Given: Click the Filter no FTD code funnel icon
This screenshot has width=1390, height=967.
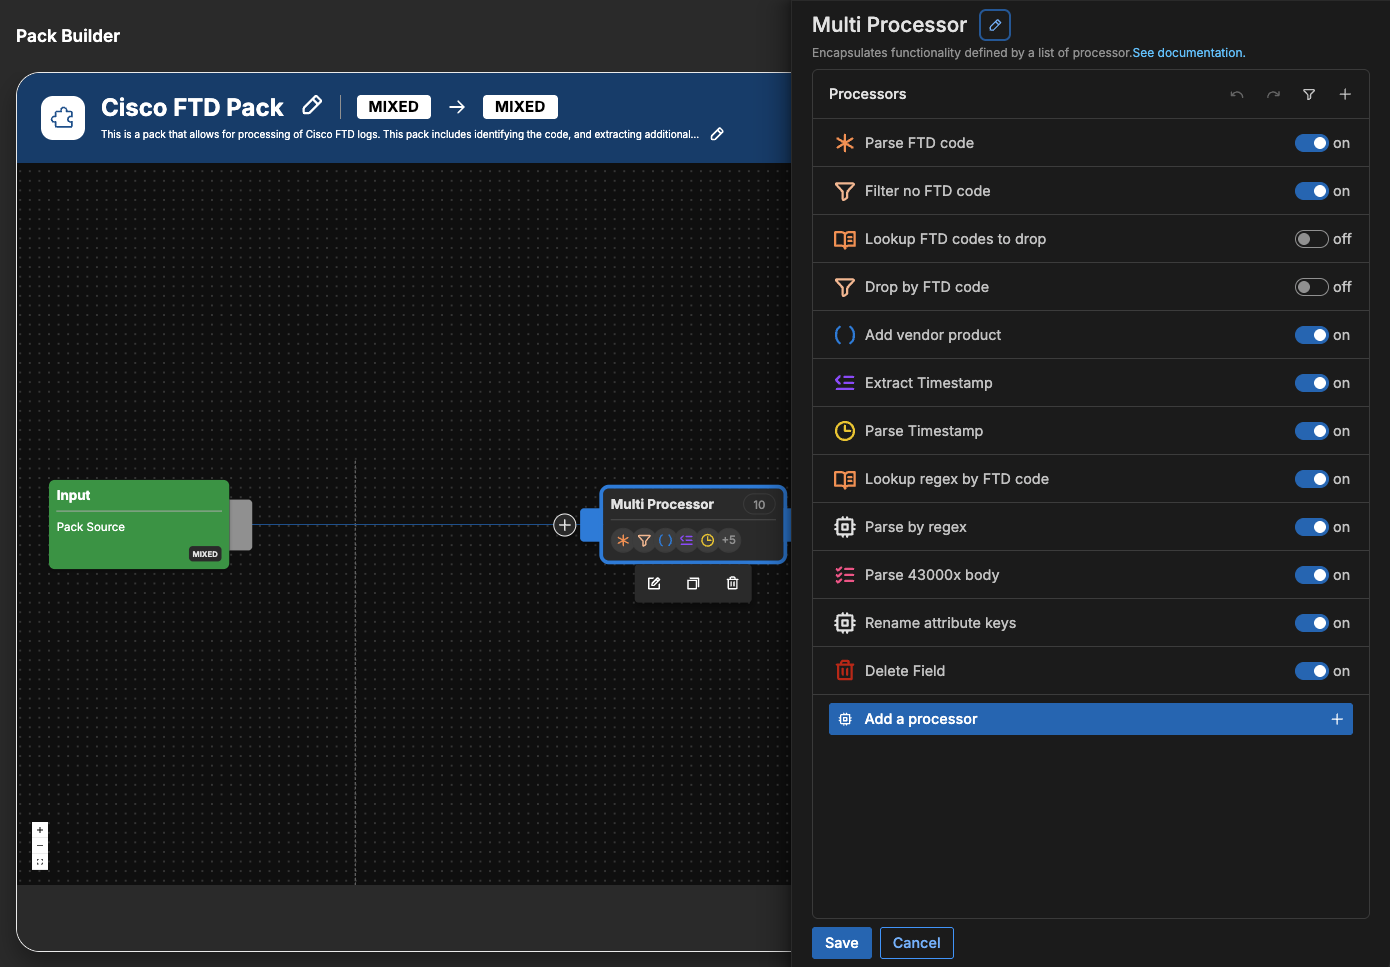Looking at the screenshot, I should click(845, 191).
